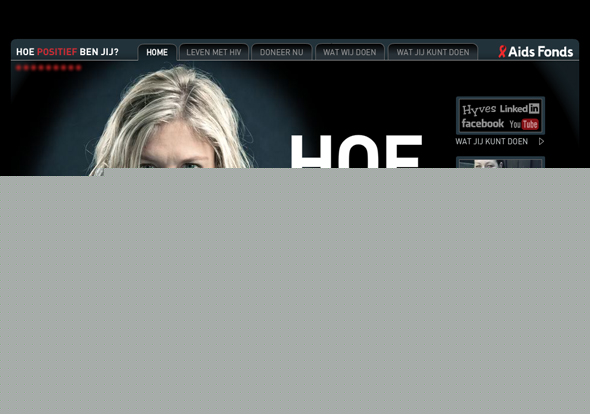Click the HOE POSITIEF BEN JIJ? title
Viewport: 590px width, 414px height.
pyautogui.click(x=67, y=52)
